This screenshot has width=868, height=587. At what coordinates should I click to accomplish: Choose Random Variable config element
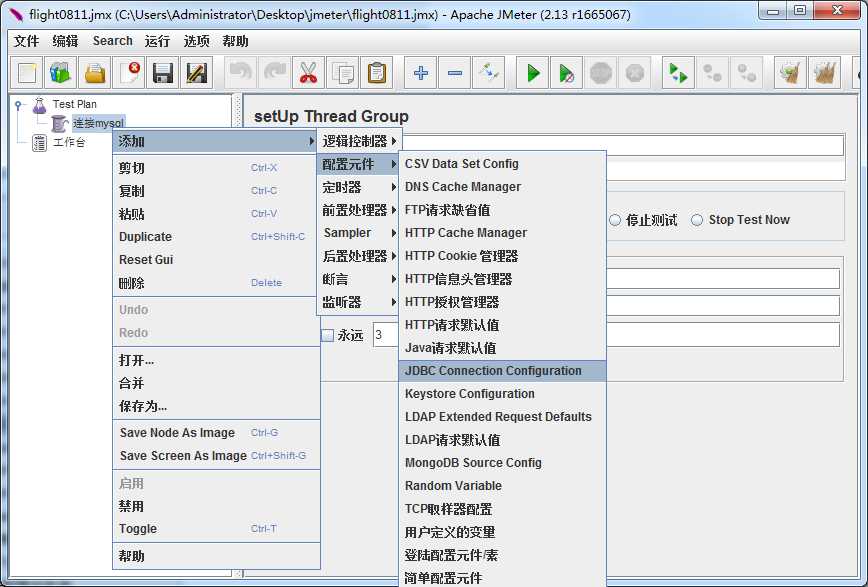click(x=502, y=486)
